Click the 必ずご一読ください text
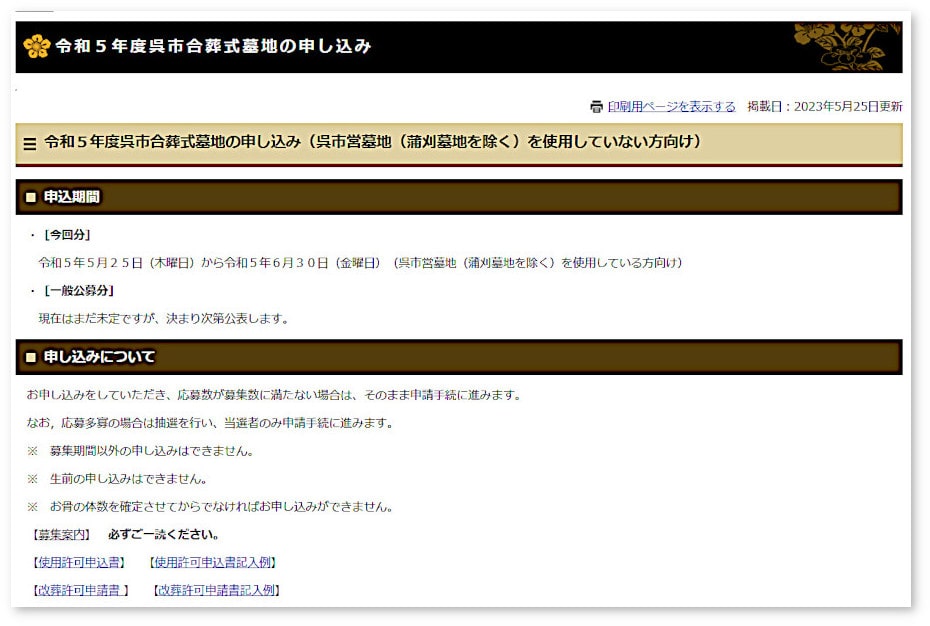Viewport: 930px width, 626px height. click(164, 535)
